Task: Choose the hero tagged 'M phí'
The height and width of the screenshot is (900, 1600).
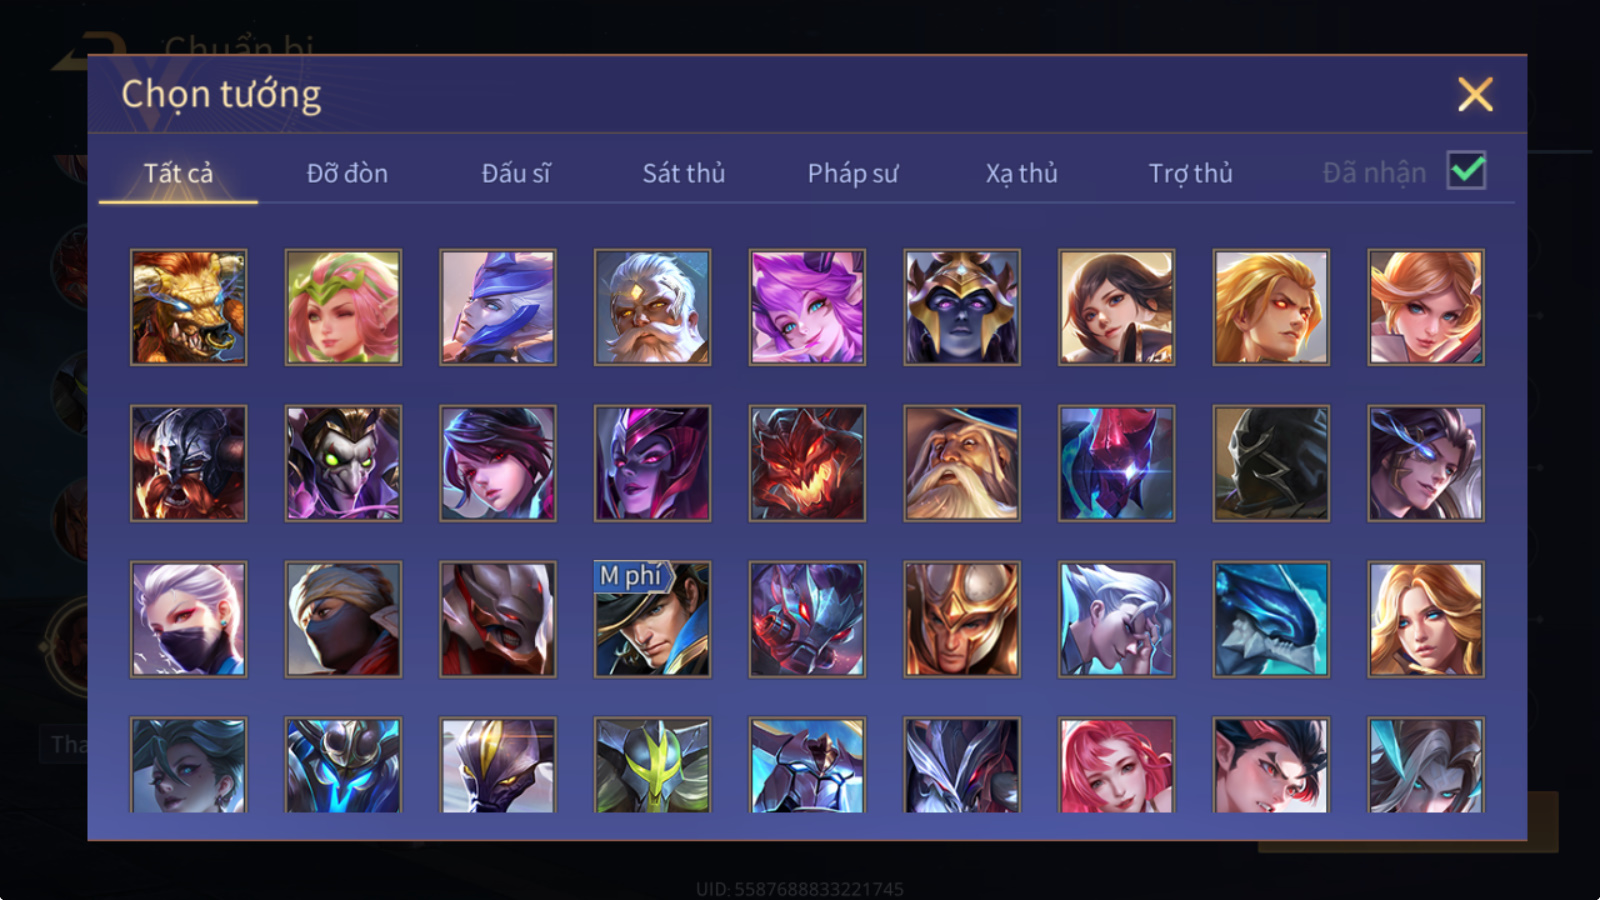Action: click(652, 619)
